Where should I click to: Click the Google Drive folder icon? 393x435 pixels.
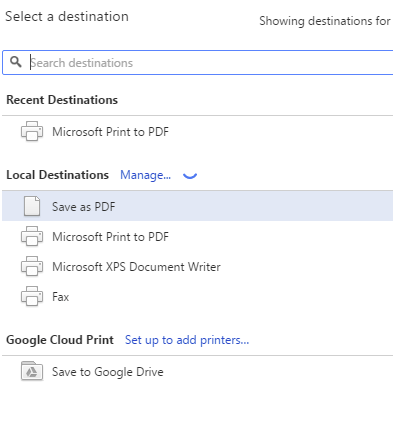click(32, 371)
